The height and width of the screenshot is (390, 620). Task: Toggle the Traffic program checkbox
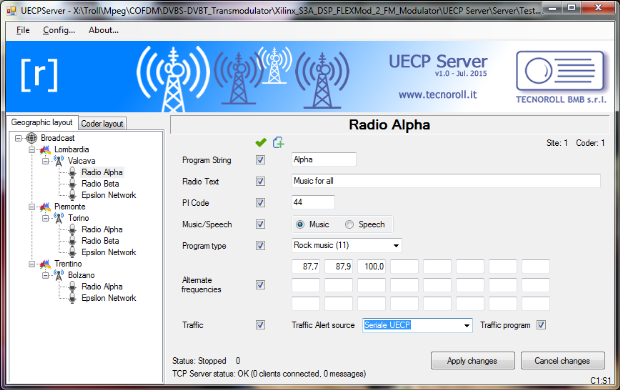point(541,325)
